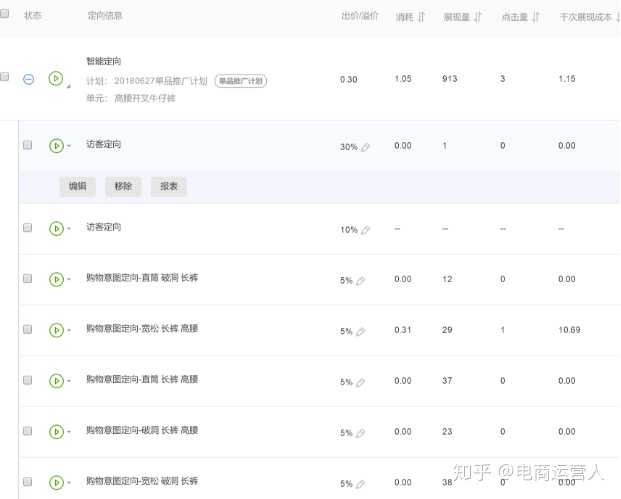Click CPM value 10.69

tap(569, 330)
